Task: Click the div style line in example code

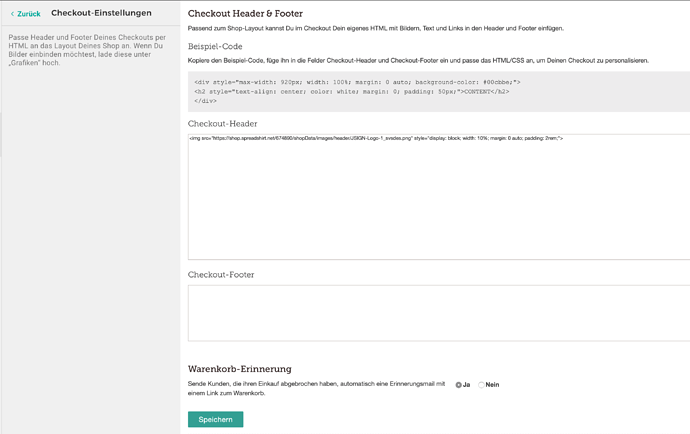Action: [x=357, y=82]
